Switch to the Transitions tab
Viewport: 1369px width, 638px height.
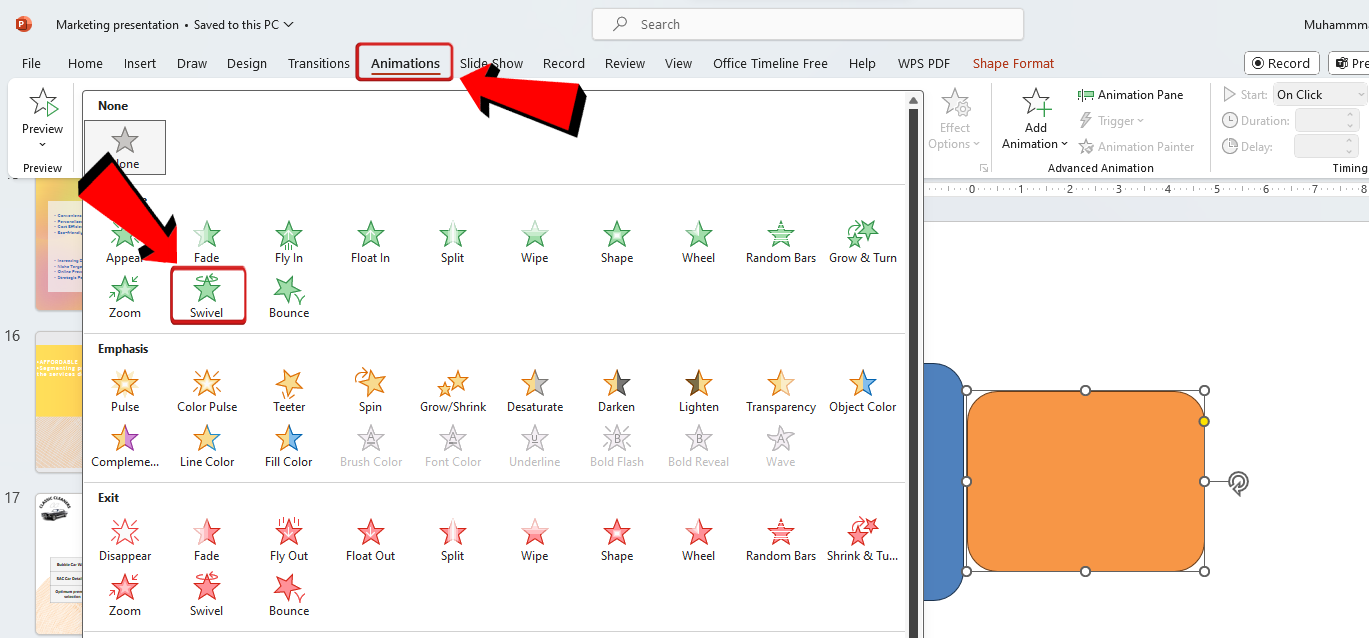tap(318, 63)
